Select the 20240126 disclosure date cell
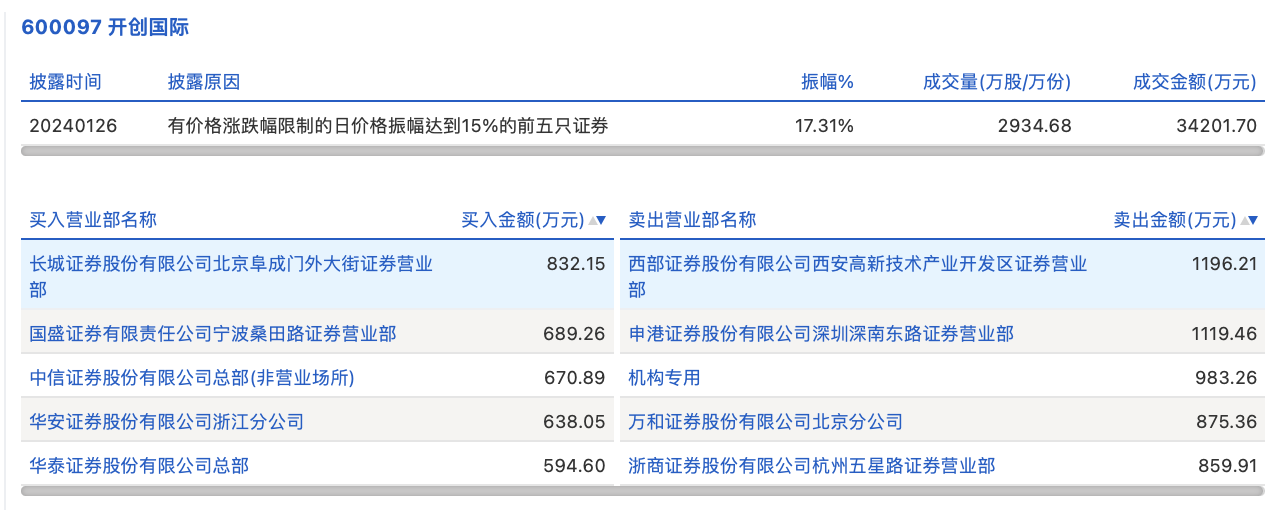The width and height of the screenshot is (1276, 510). [73, 126]
